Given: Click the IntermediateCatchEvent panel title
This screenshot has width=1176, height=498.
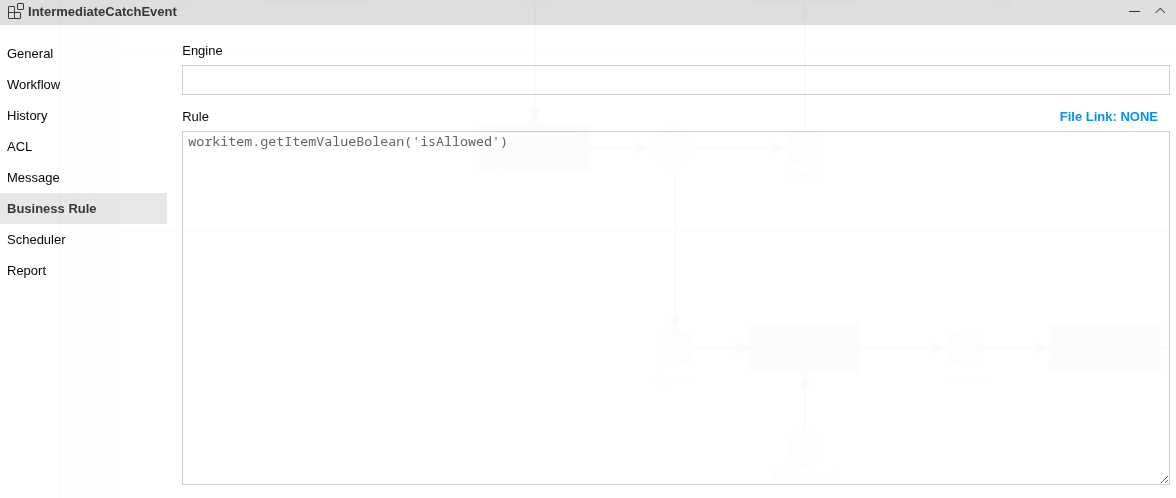Looking at the screenshot, I should pos(102,11).
